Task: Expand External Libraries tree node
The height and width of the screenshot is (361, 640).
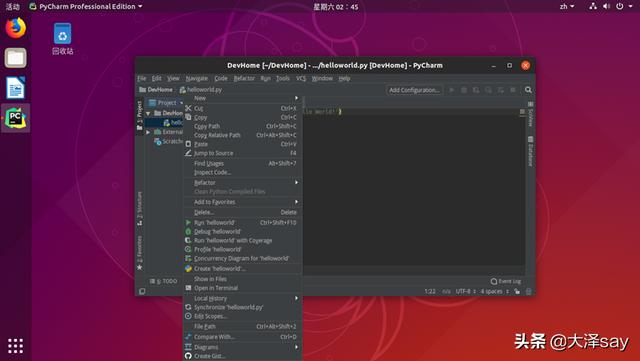Action: (x=149, y=132)
